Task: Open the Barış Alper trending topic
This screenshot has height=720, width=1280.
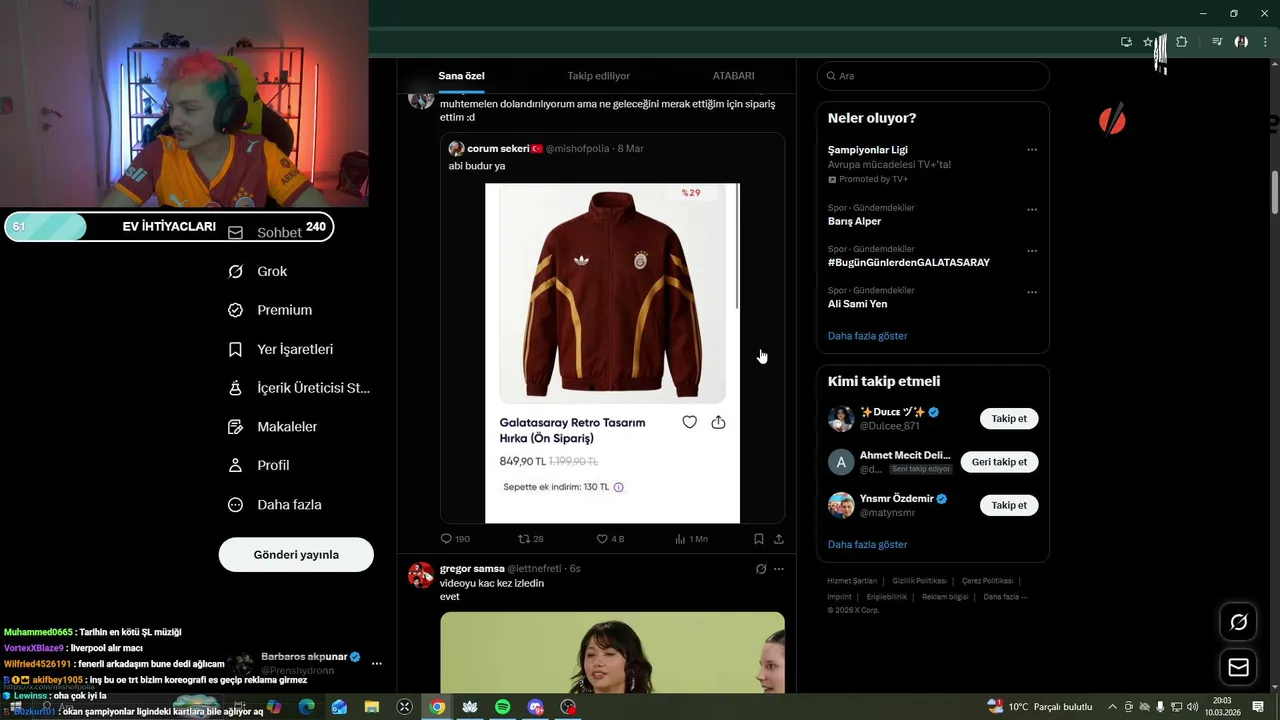Action: (x=854, y=222)
